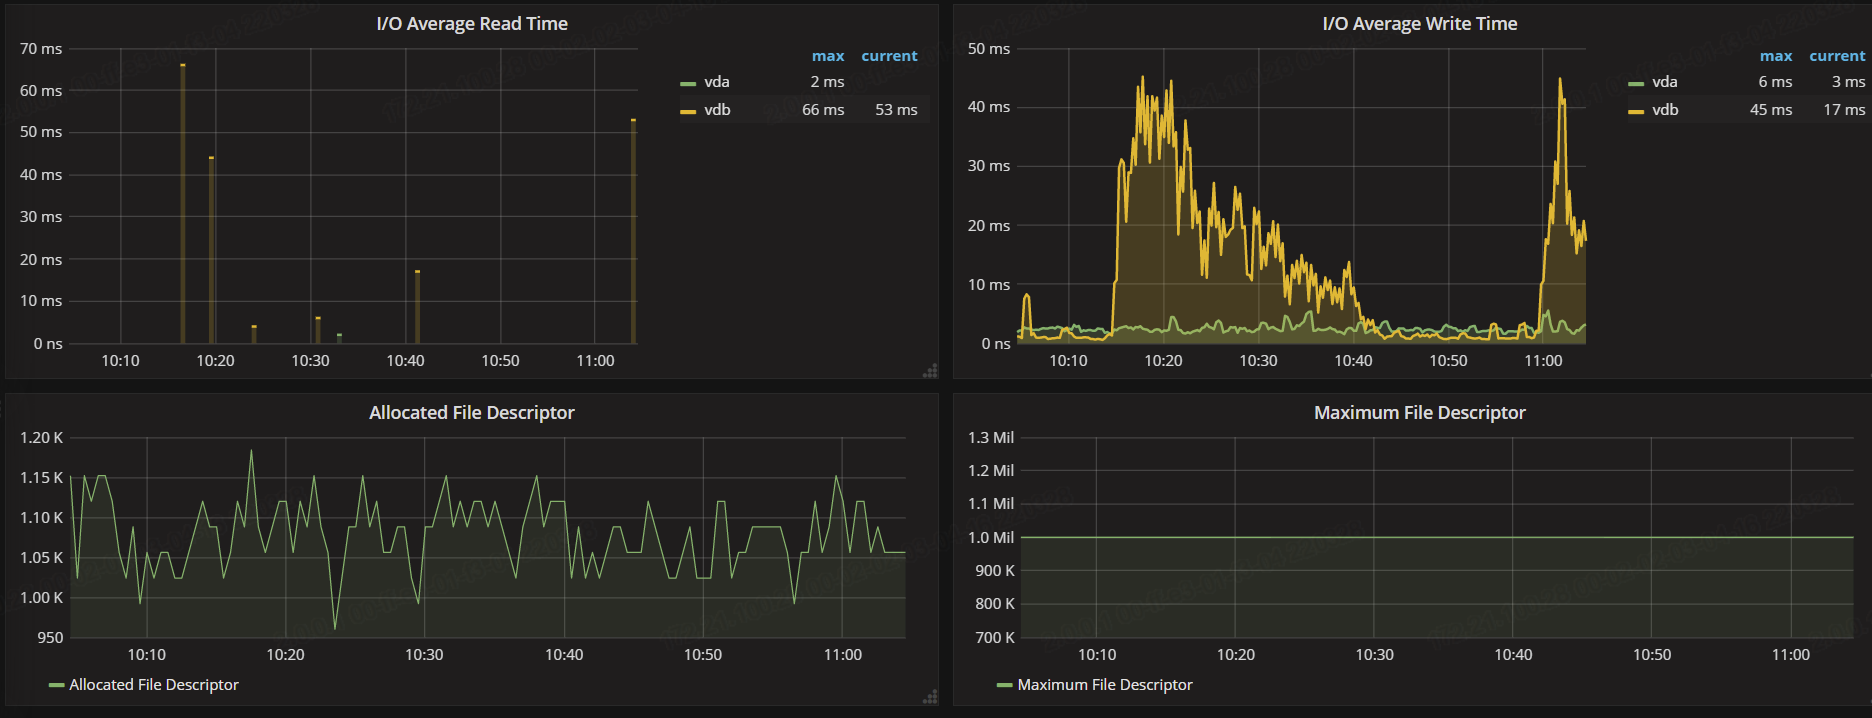Click green vda color dash in Write Time legend

click(x=1636, y=84)
